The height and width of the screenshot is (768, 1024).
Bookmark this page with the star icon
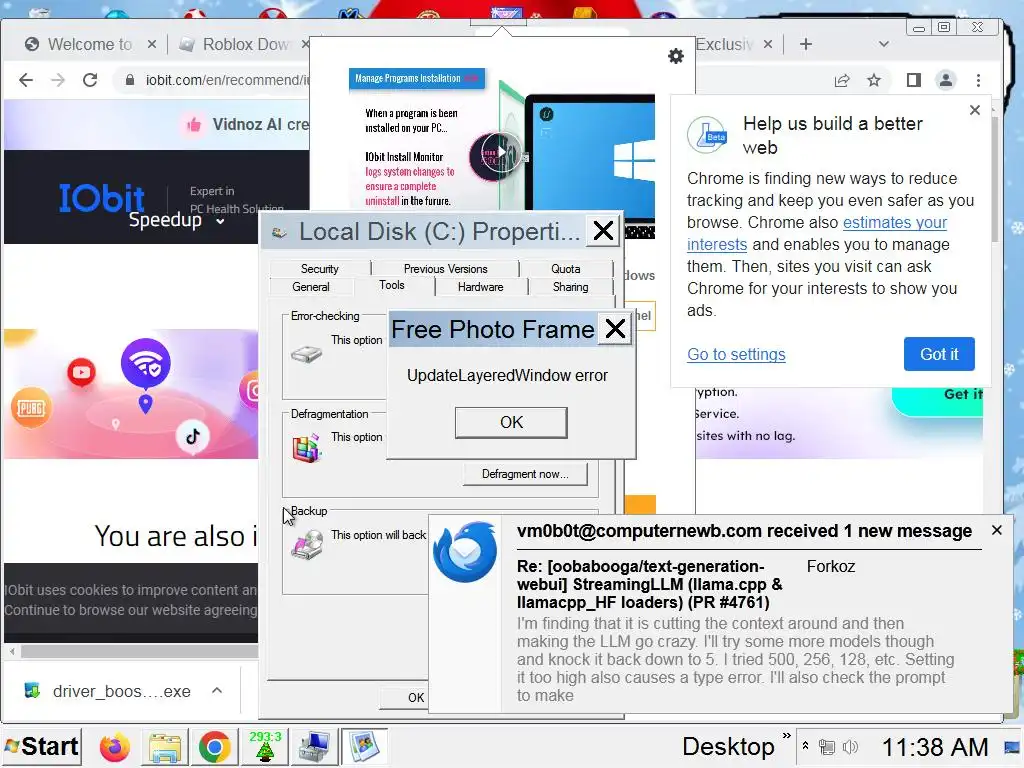[874, 80]
